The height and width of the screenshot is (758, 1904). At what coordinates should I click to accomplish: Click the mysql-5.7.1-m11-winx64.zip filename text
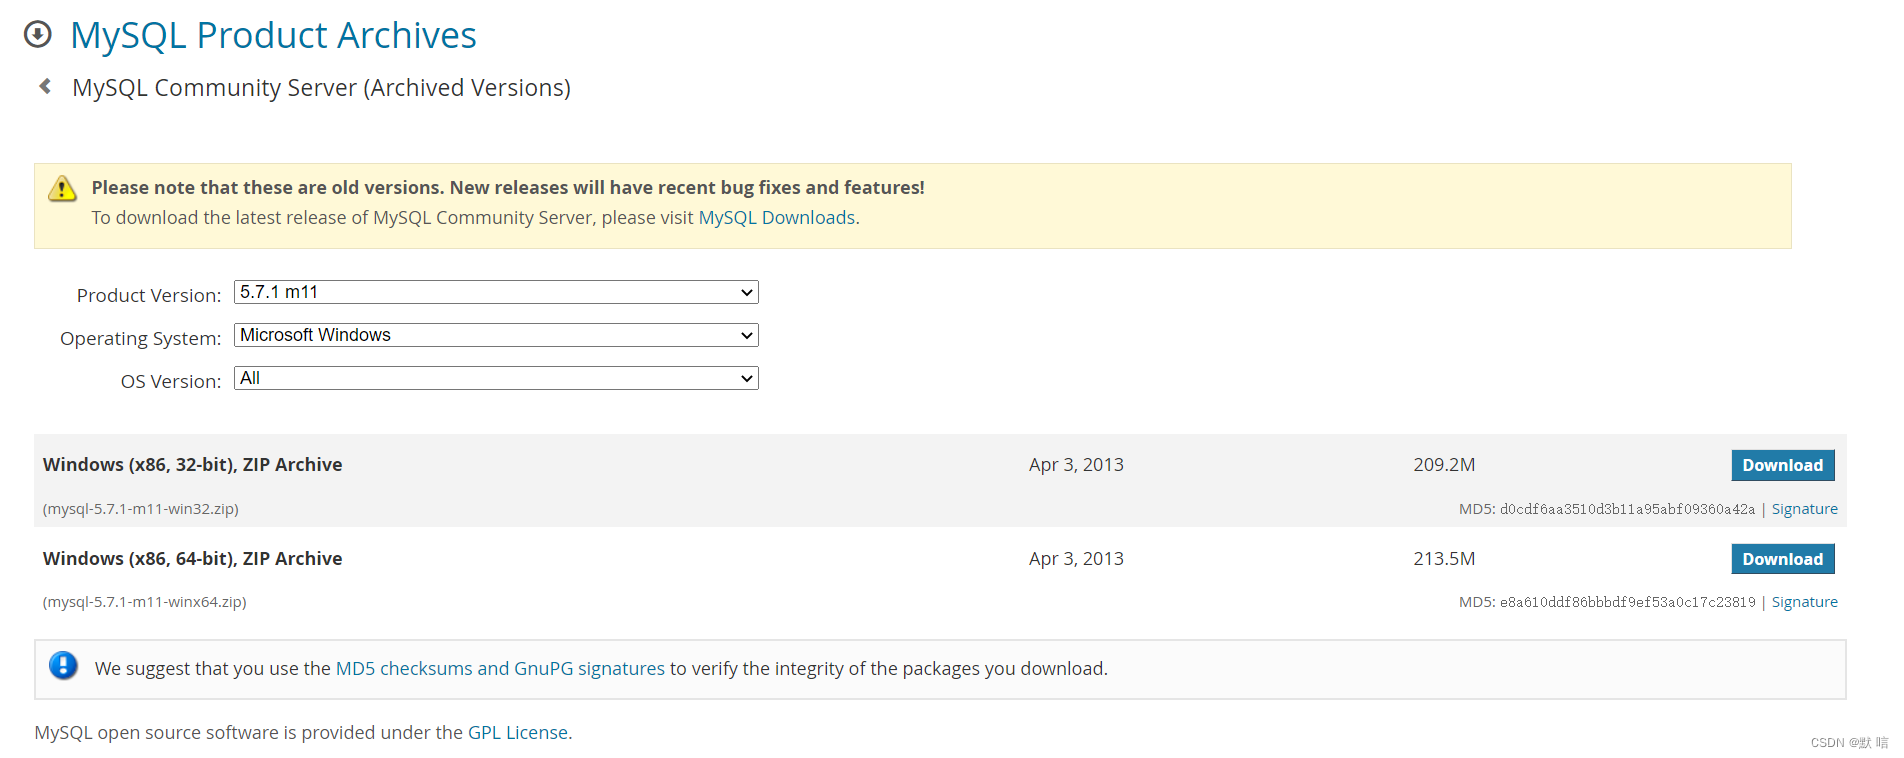tap(144, 602)
